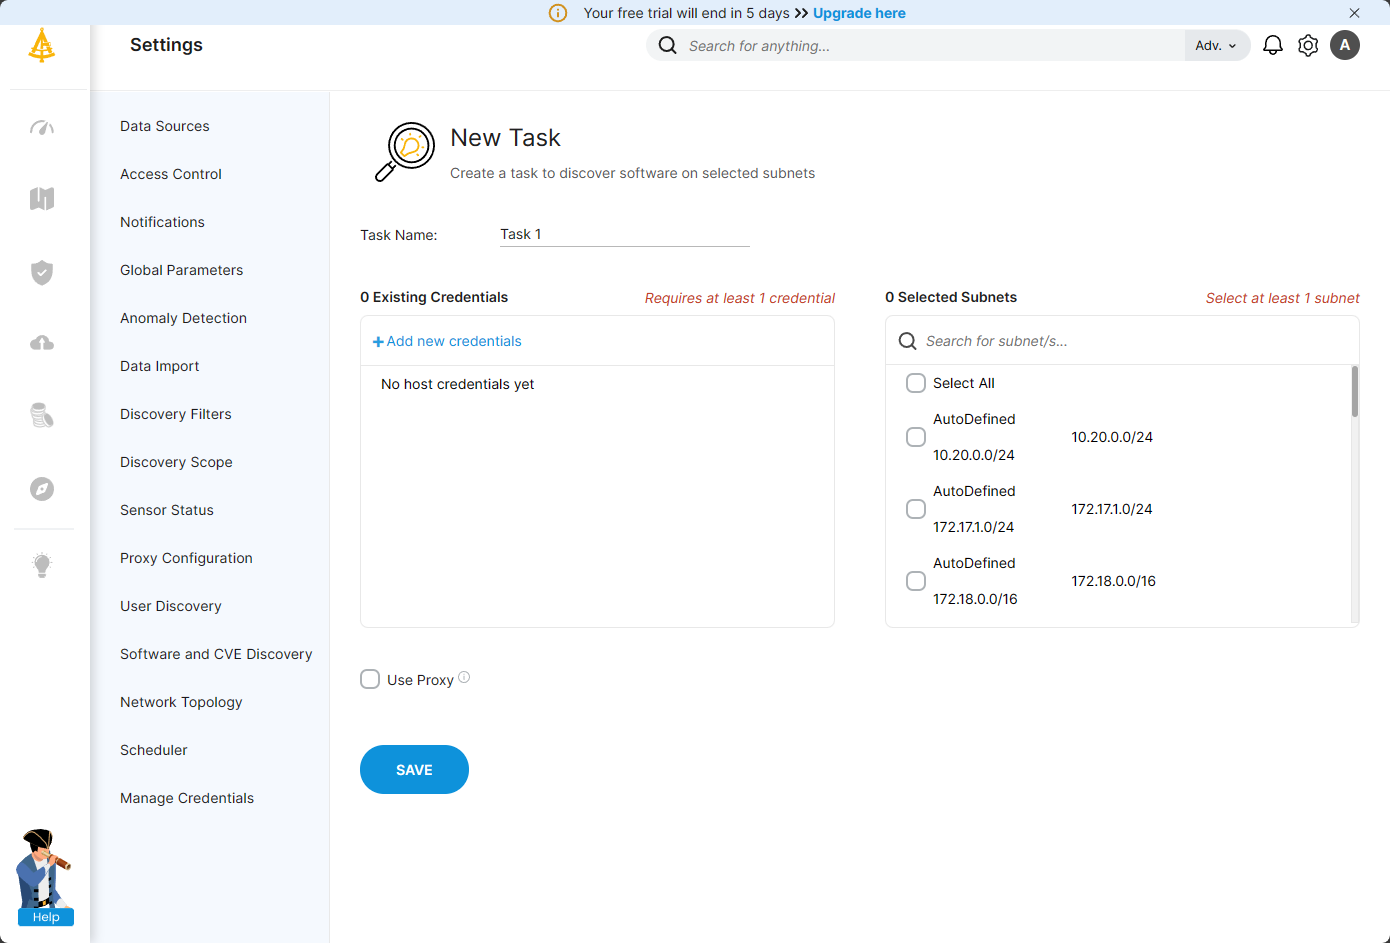Click the Upgrade here link
The height and width of the screenshot is (943, 1390).
(x=859, y=13)
